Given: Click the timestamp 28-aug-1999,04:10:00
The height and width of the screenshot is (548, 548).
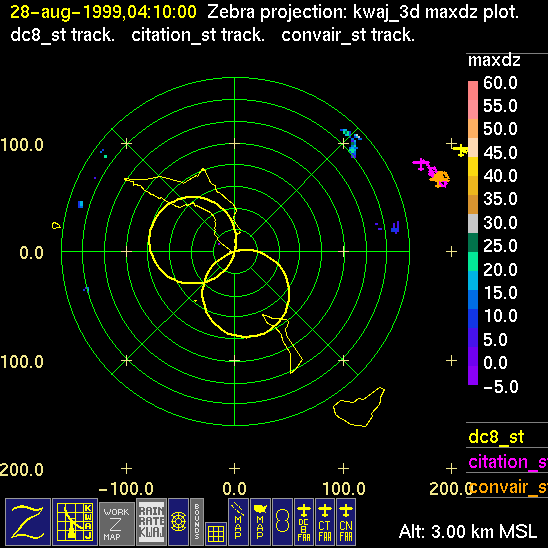Looking at the screenshot, I should coord(103,12).
